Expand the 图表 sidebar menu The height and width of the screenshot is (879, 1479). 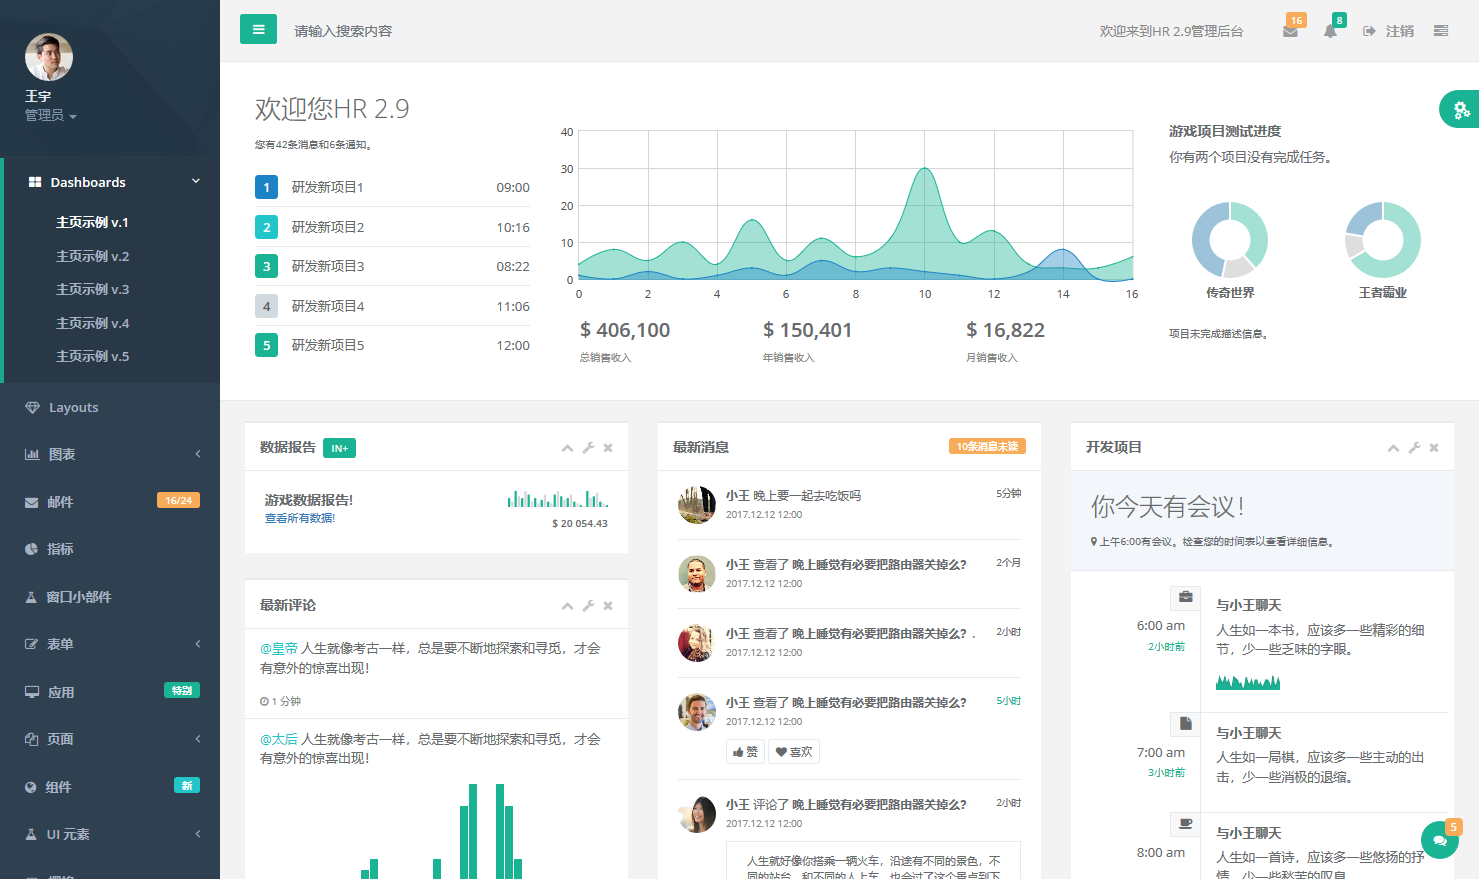pos(110,454)
